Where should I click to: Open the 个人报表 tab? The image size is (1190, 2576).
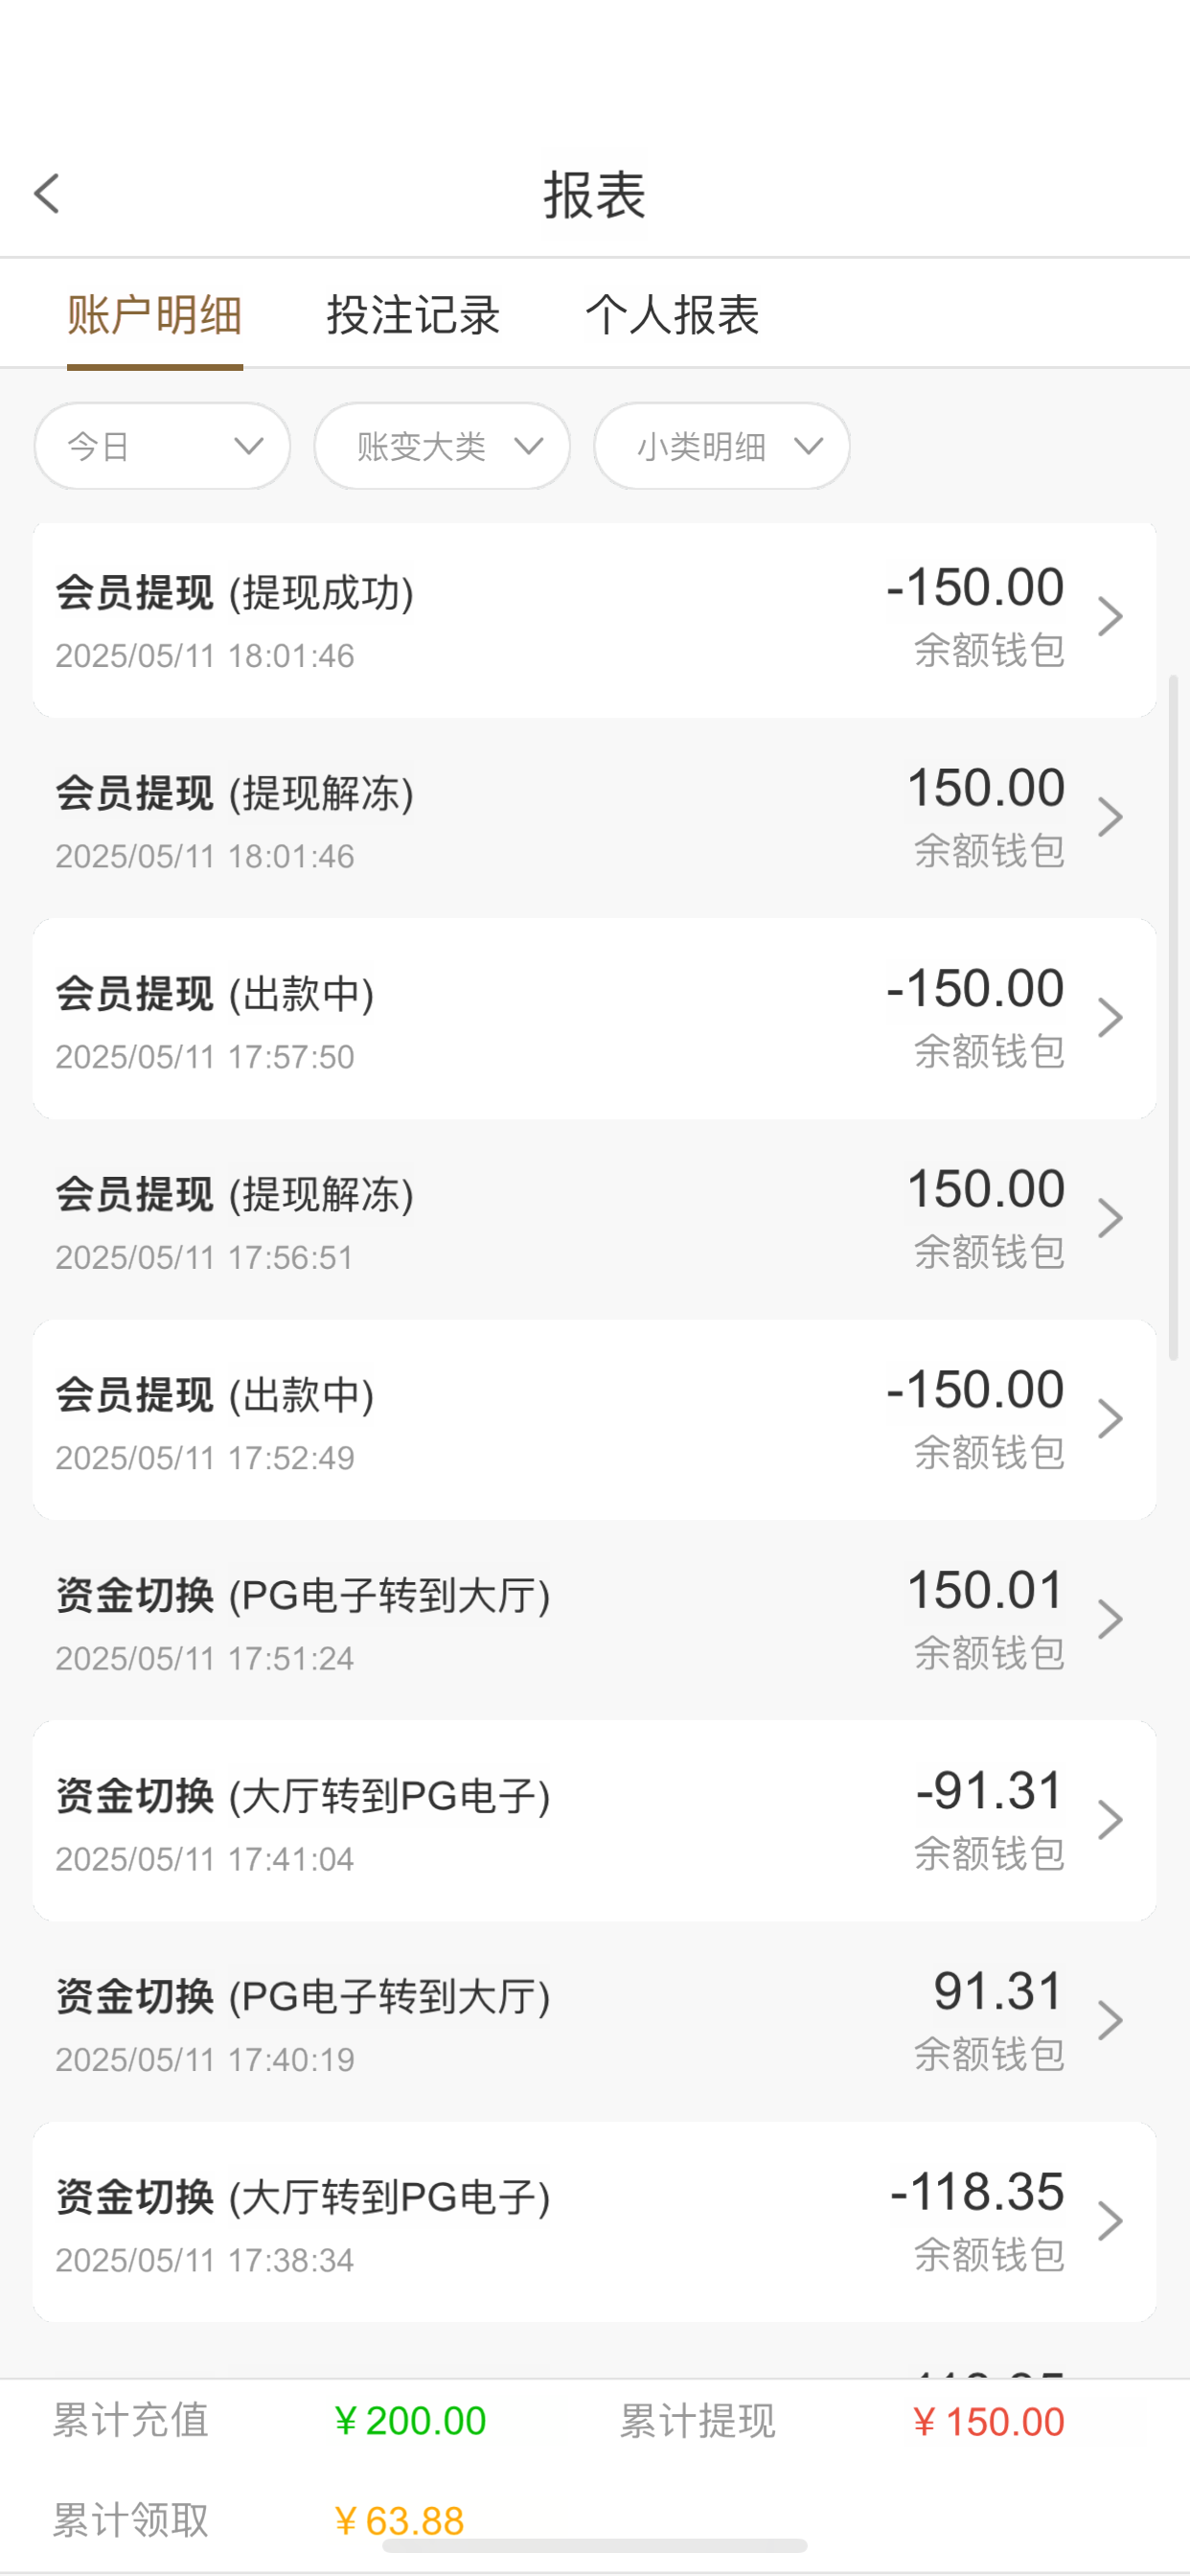click(x=672, y=316)
